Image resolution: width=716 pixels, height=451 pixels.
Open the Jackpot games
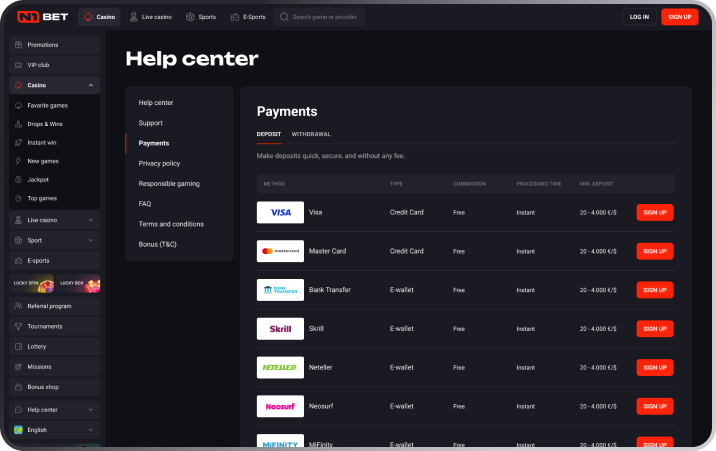38,179
